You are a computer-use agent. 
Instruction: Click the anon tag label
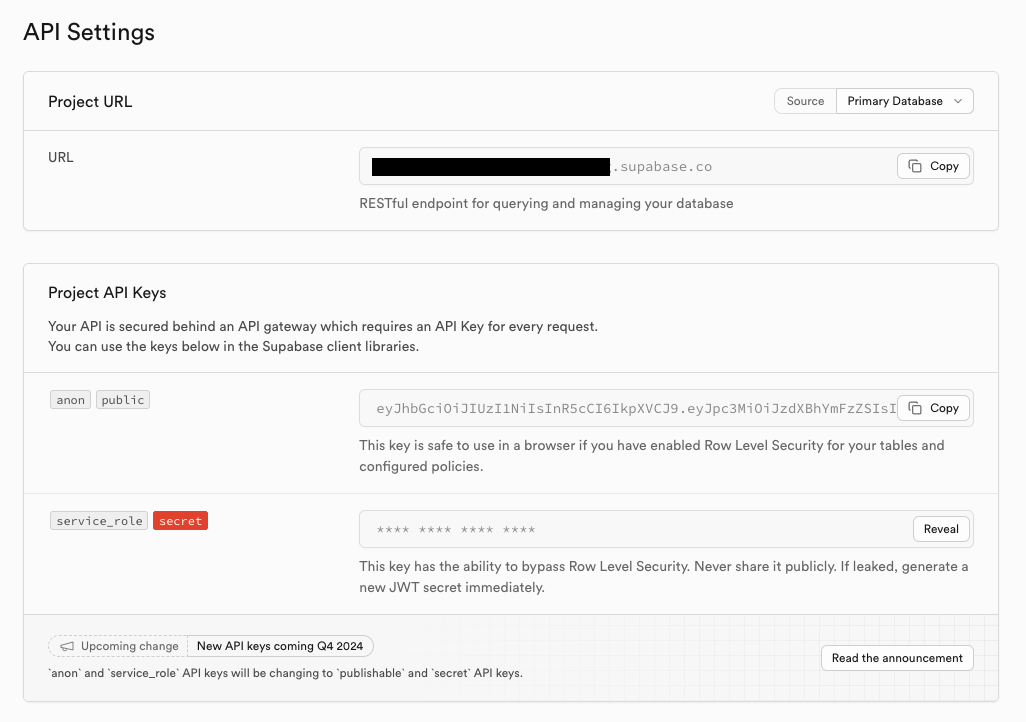click(70, 400)
